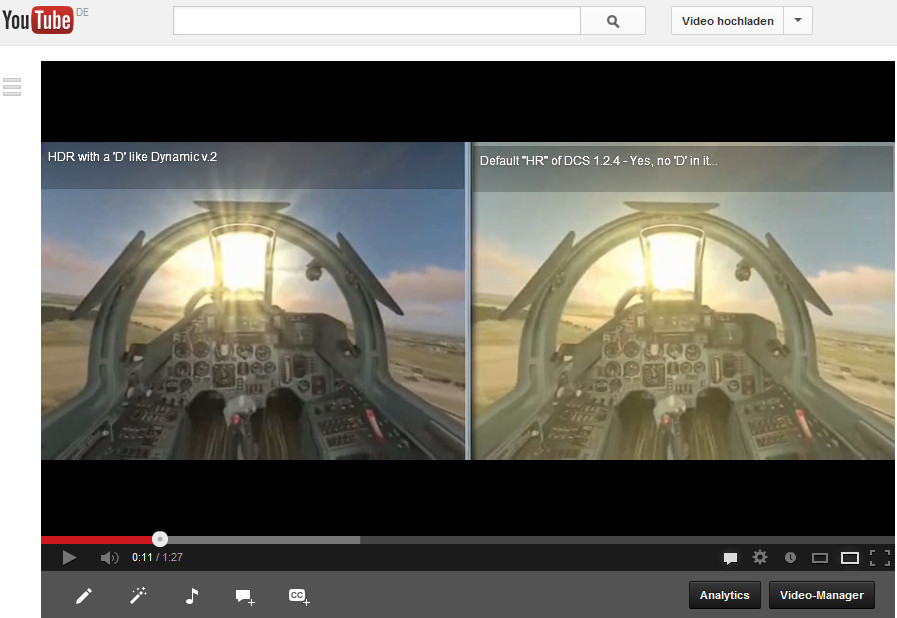Image resolution: width=897 pixels, height=618 pixels.
Task: Expand the dropdown next to Video hochladen
Action: [798, 21]
